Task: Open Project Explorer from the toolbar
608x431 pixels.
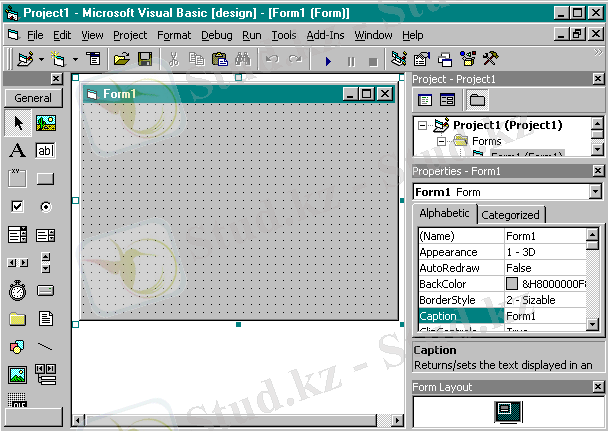Action: point(399,59)
